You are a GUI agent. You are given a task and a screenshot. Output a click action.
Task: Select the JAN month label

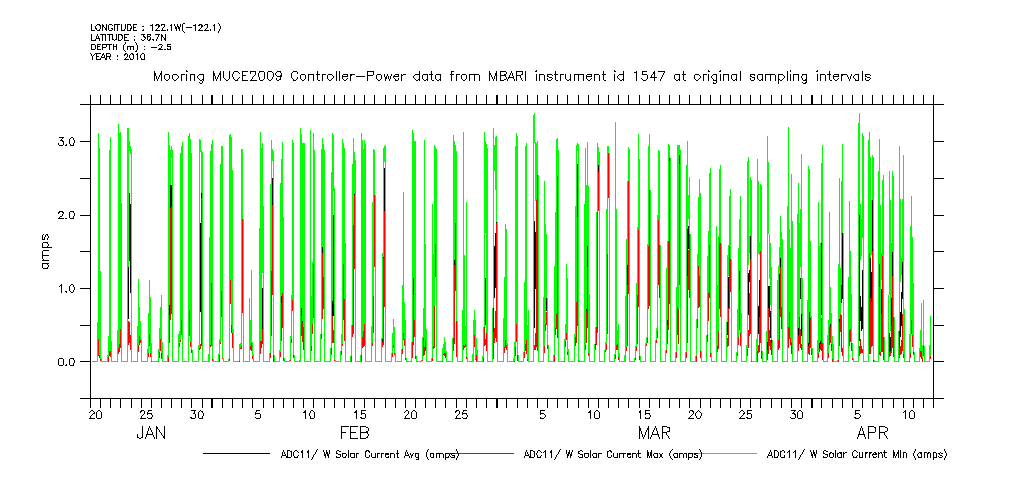[x=151, y=433]
